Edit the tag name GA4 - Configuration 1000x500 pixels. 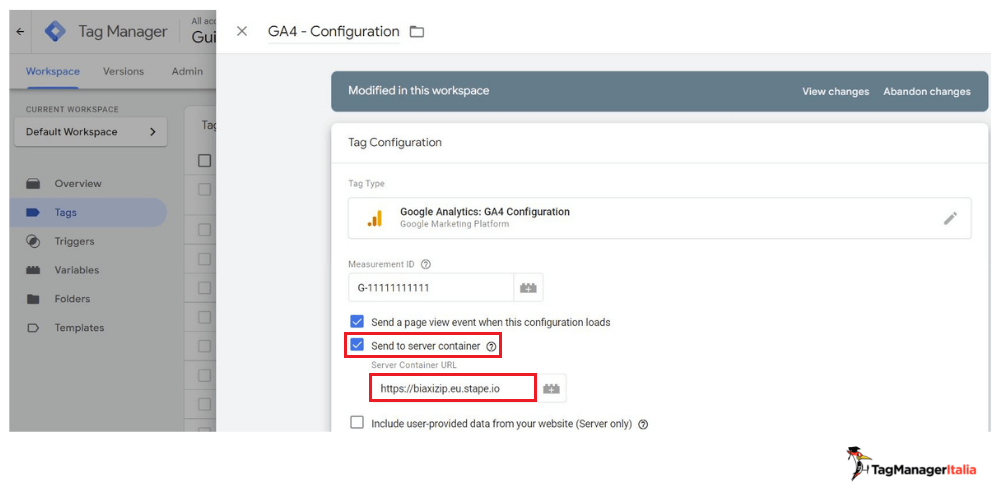(334, 31)
